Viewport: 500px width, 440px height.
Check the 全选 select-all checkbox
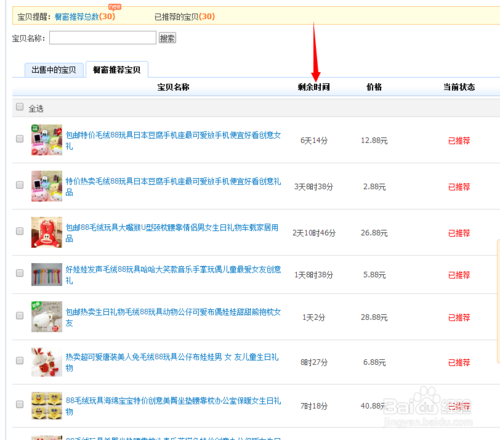[20, 107]
